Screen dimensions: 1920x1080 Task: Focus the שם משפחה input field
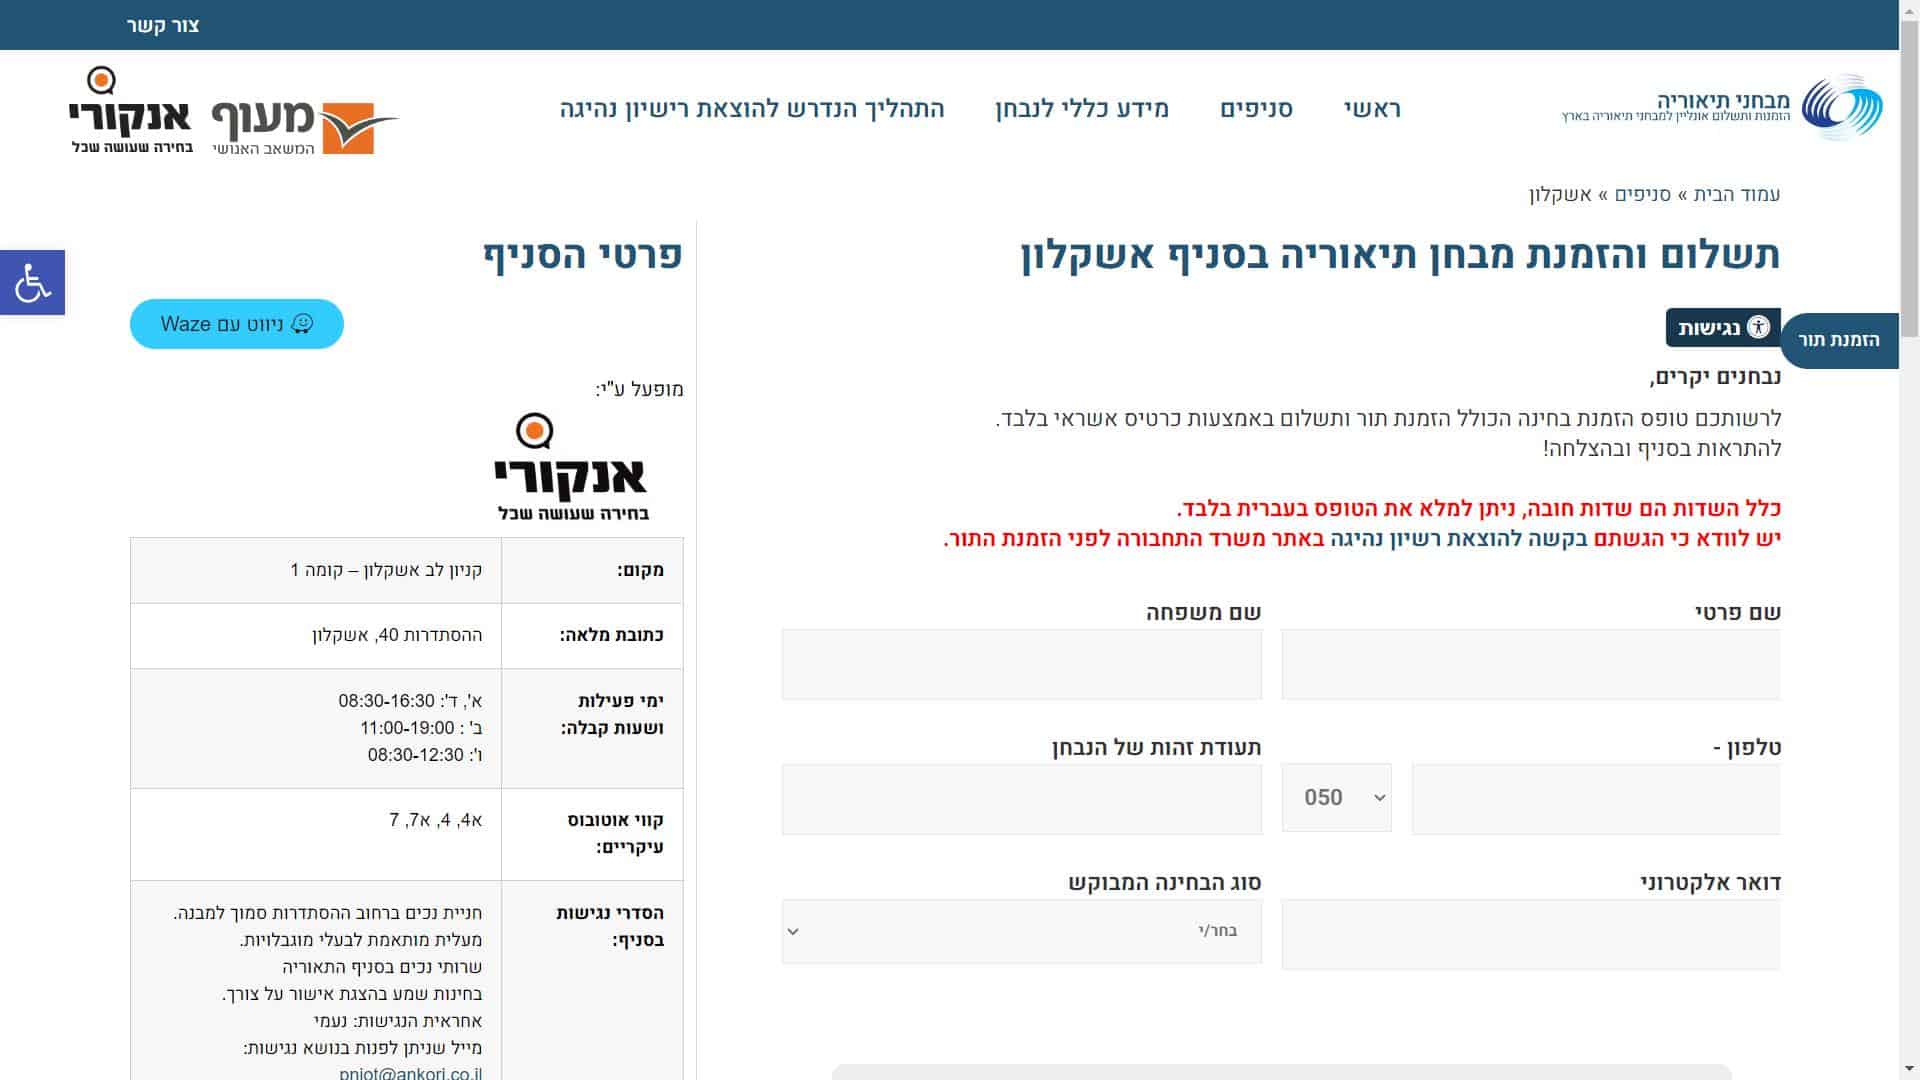coord(1022,664)
